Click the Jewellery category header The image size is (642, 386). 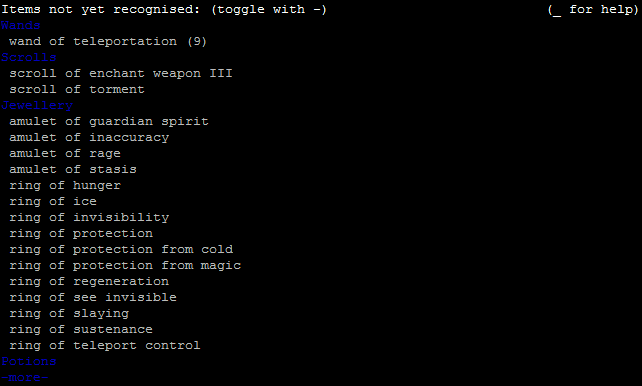click(37, 106)
